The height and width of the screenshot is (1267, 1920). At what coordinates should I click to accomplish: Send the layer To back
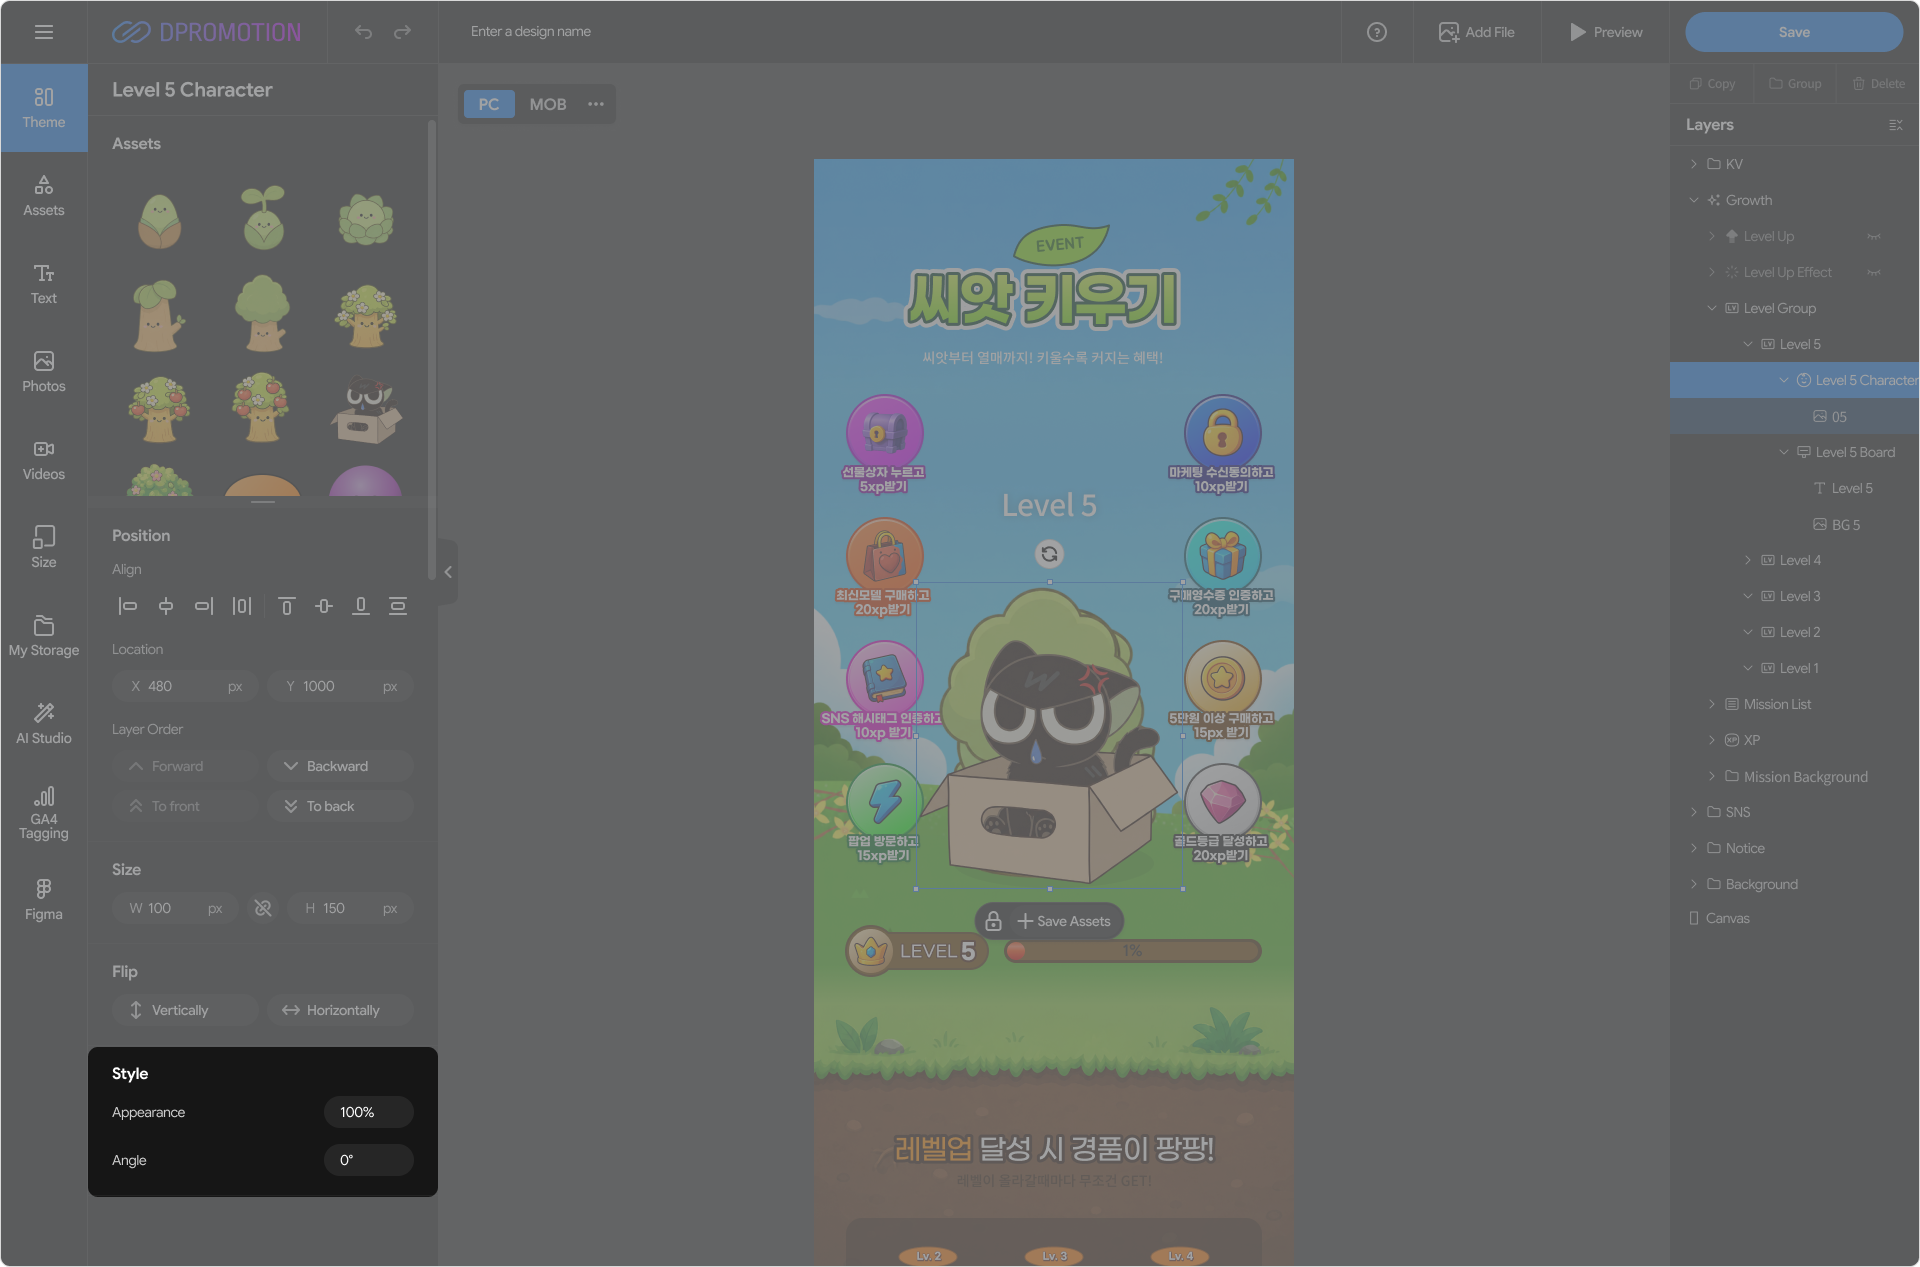pos(340,806)
